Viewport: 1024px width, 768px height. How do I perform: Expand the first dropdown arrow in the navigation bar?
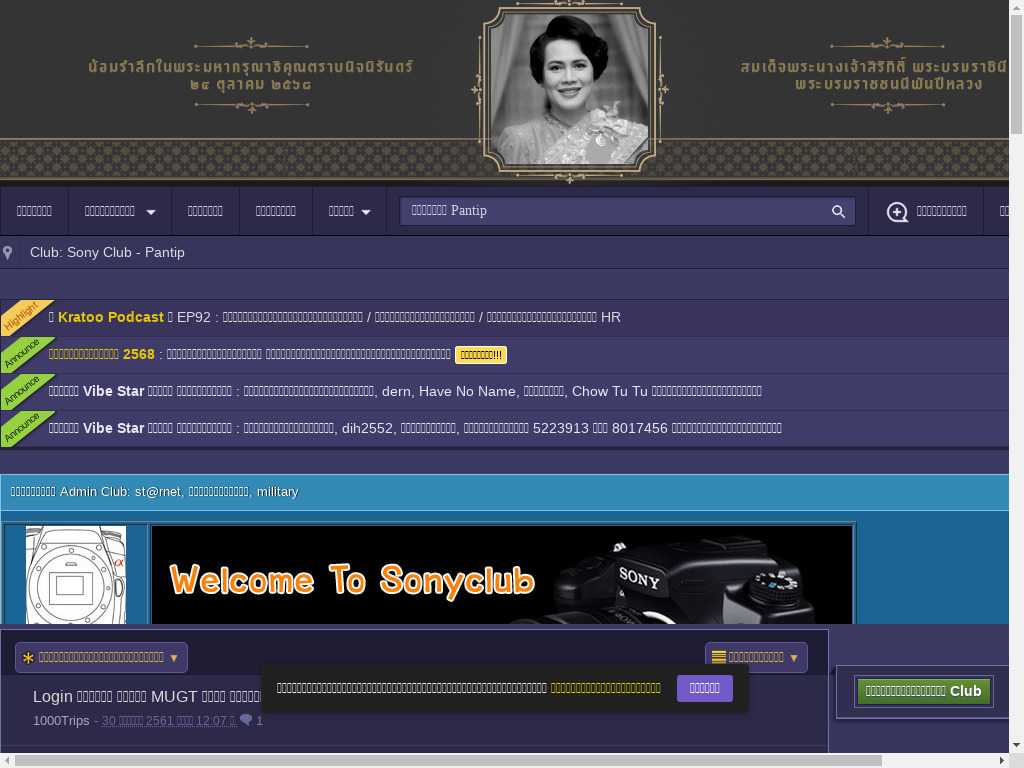point(151,212)
